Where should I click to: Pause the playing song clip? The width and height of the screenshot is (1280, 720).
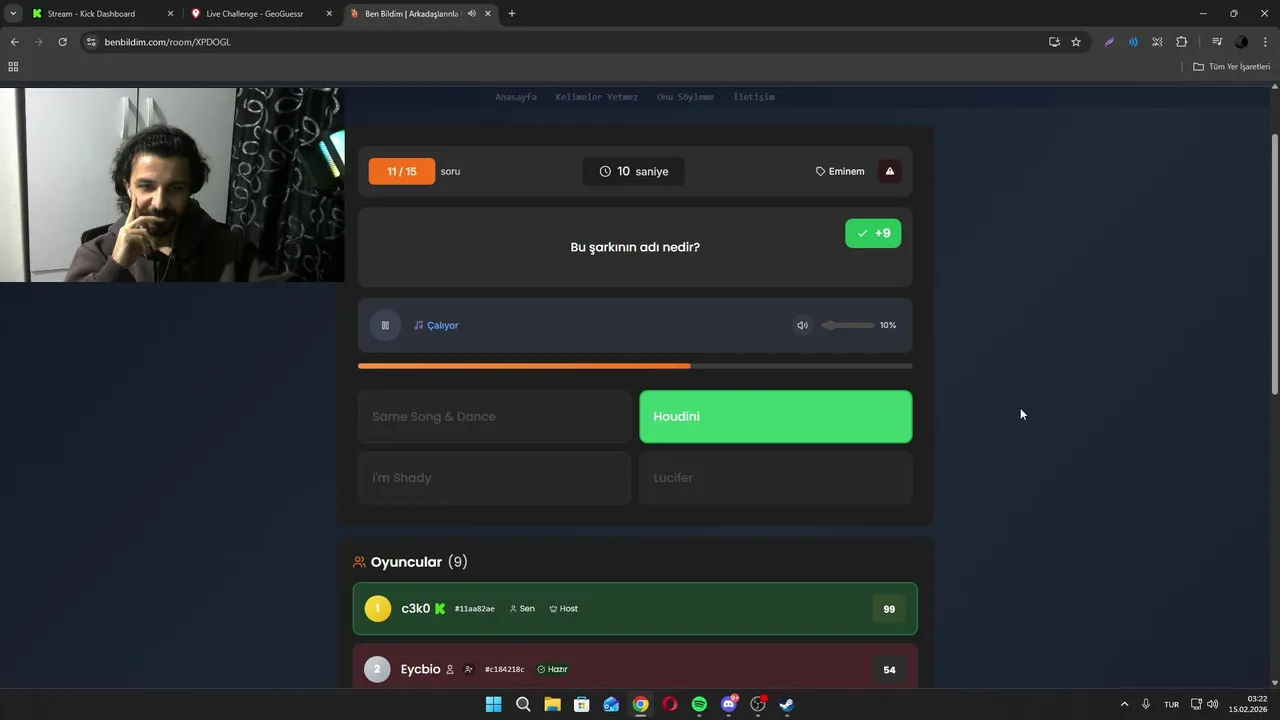click(385, 325)
